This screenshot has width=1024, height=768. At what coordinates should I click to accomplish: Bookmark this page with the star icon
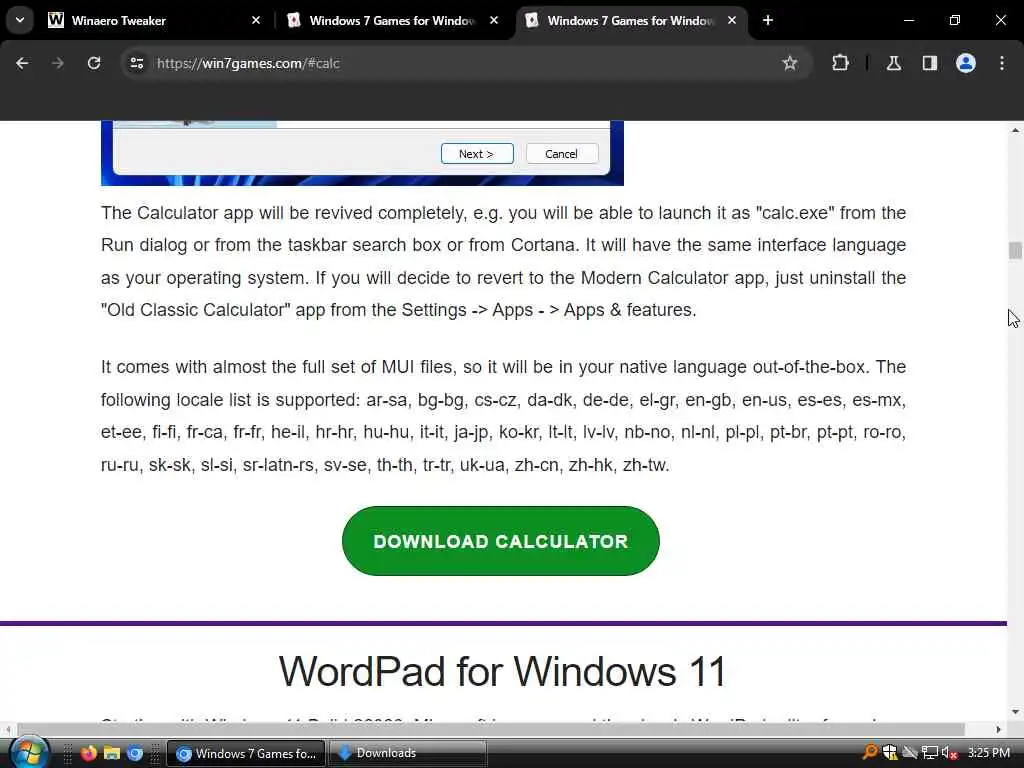(x=790, y=63)
